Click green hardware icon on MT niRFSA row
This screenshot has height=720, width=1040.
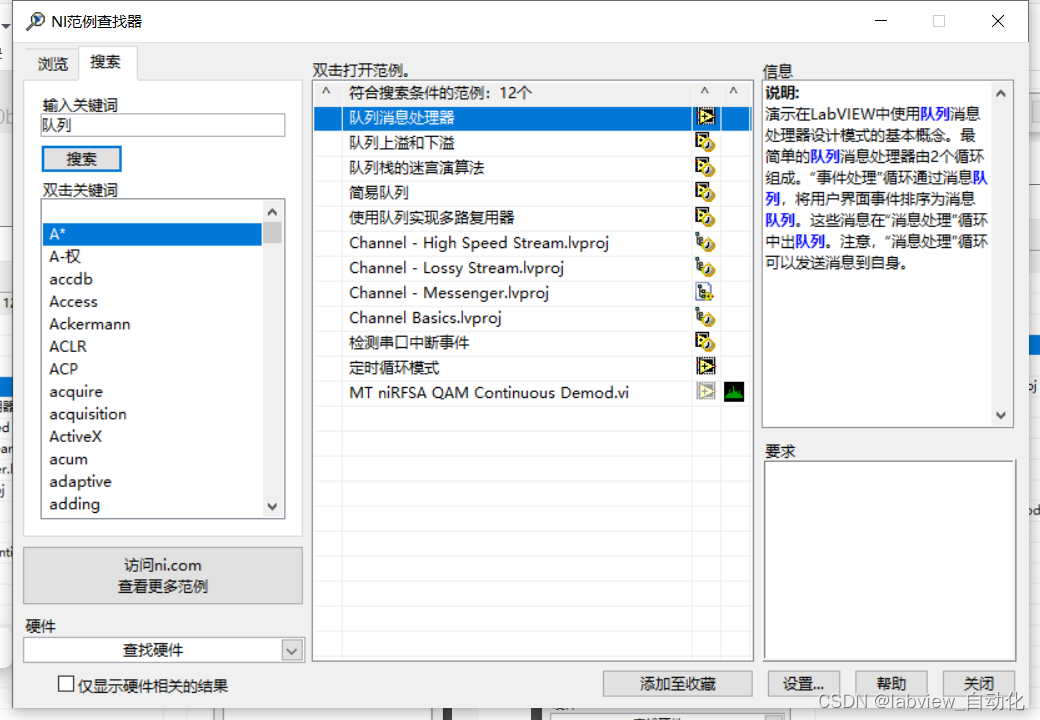pos(734,392)
